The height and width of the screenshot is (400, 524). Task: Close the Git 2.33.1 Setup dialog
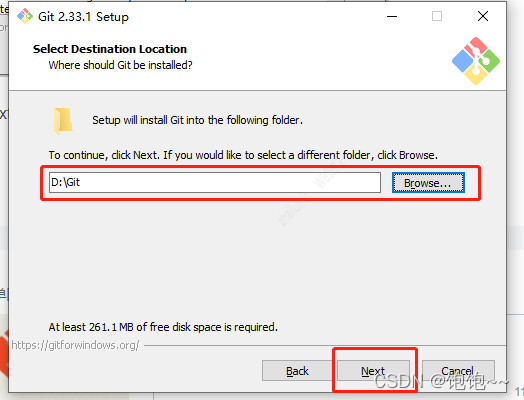[483, 16]
